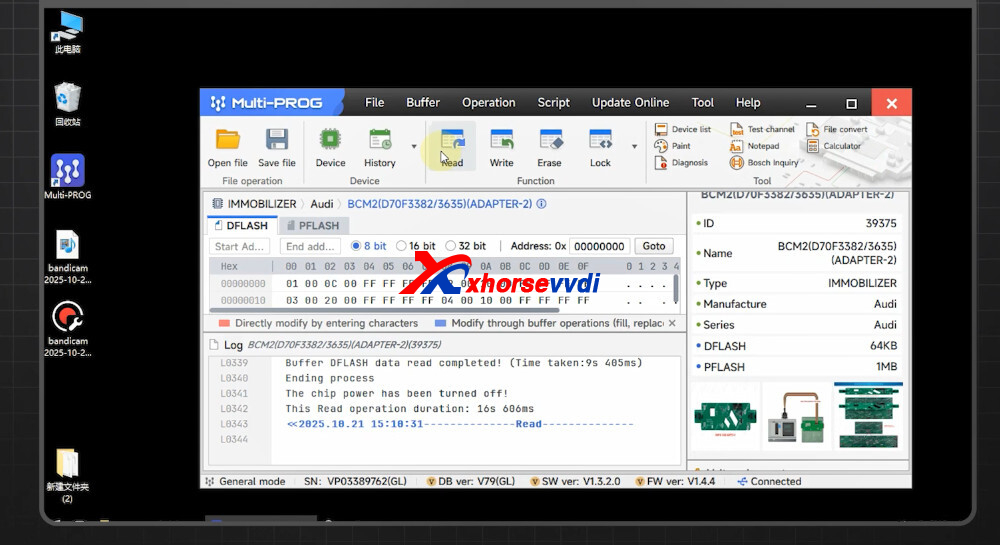Switch to the PFLASH tab
Screen dimensions: 1000x545
(x=313, y=226)
